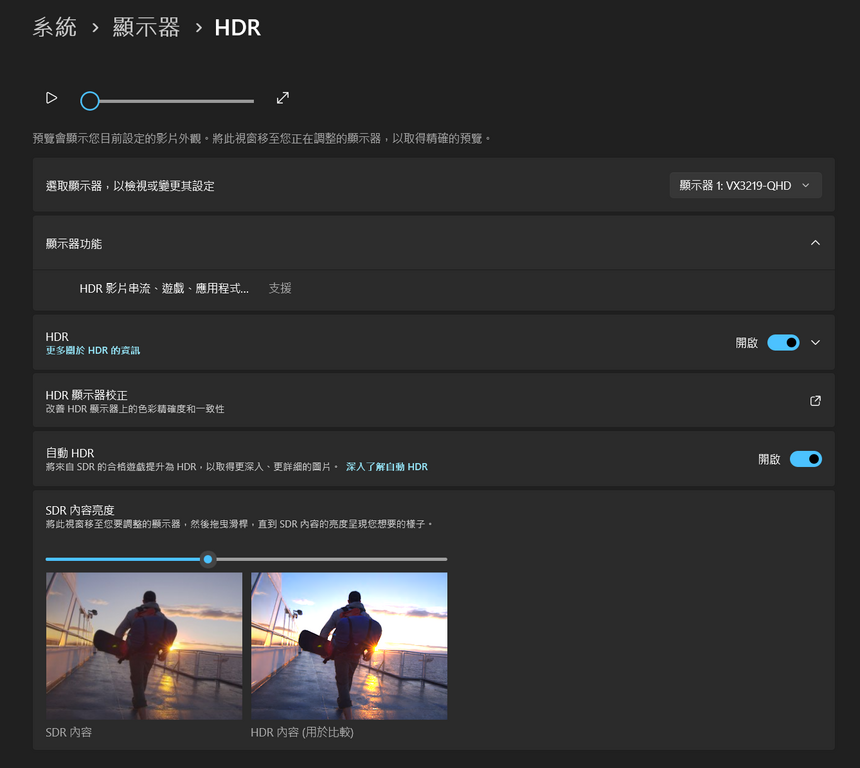Navigate to 顯示器 breadcrumb page
The image size is (860, 768).
[146, 27]
